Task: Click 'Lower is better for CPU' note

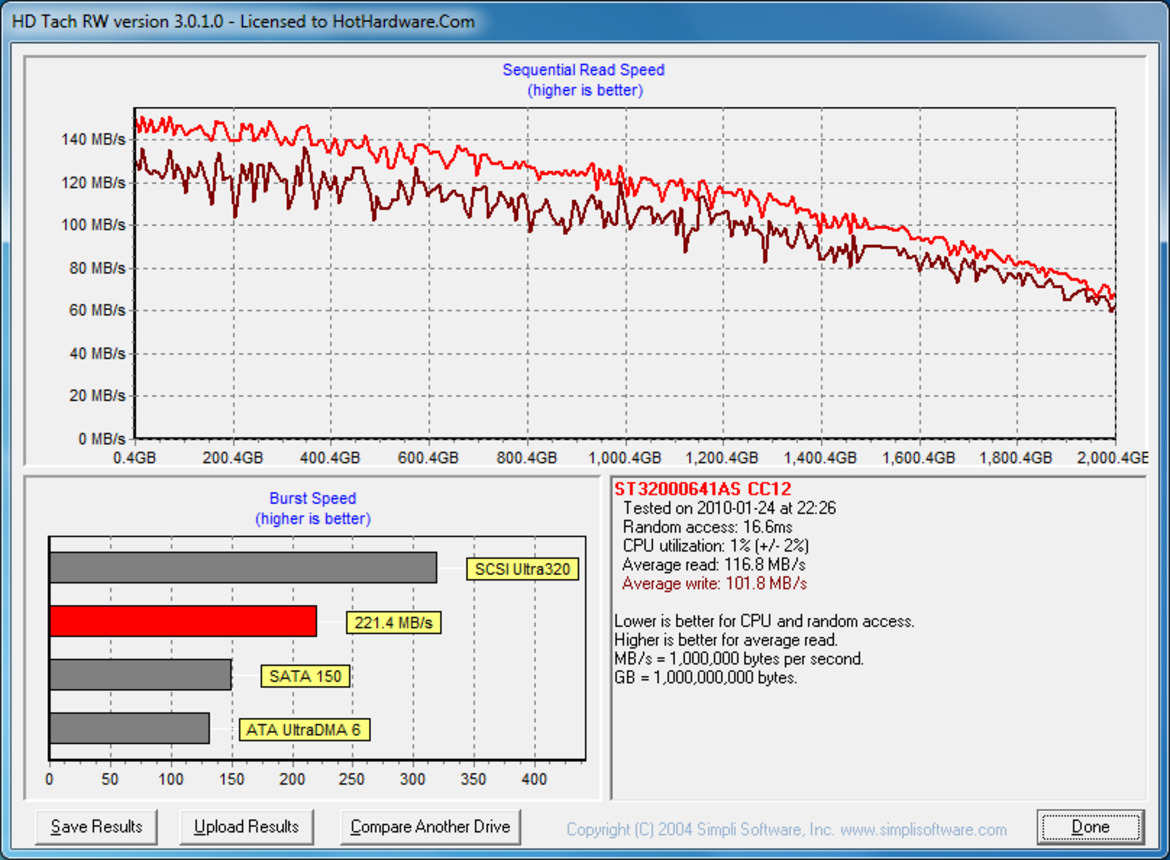Action: (764, 621)
